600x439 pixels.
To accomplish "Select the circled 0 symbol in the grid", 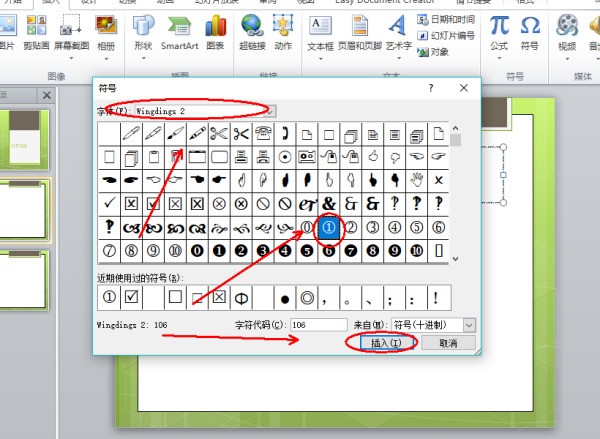I will [307, 228].
